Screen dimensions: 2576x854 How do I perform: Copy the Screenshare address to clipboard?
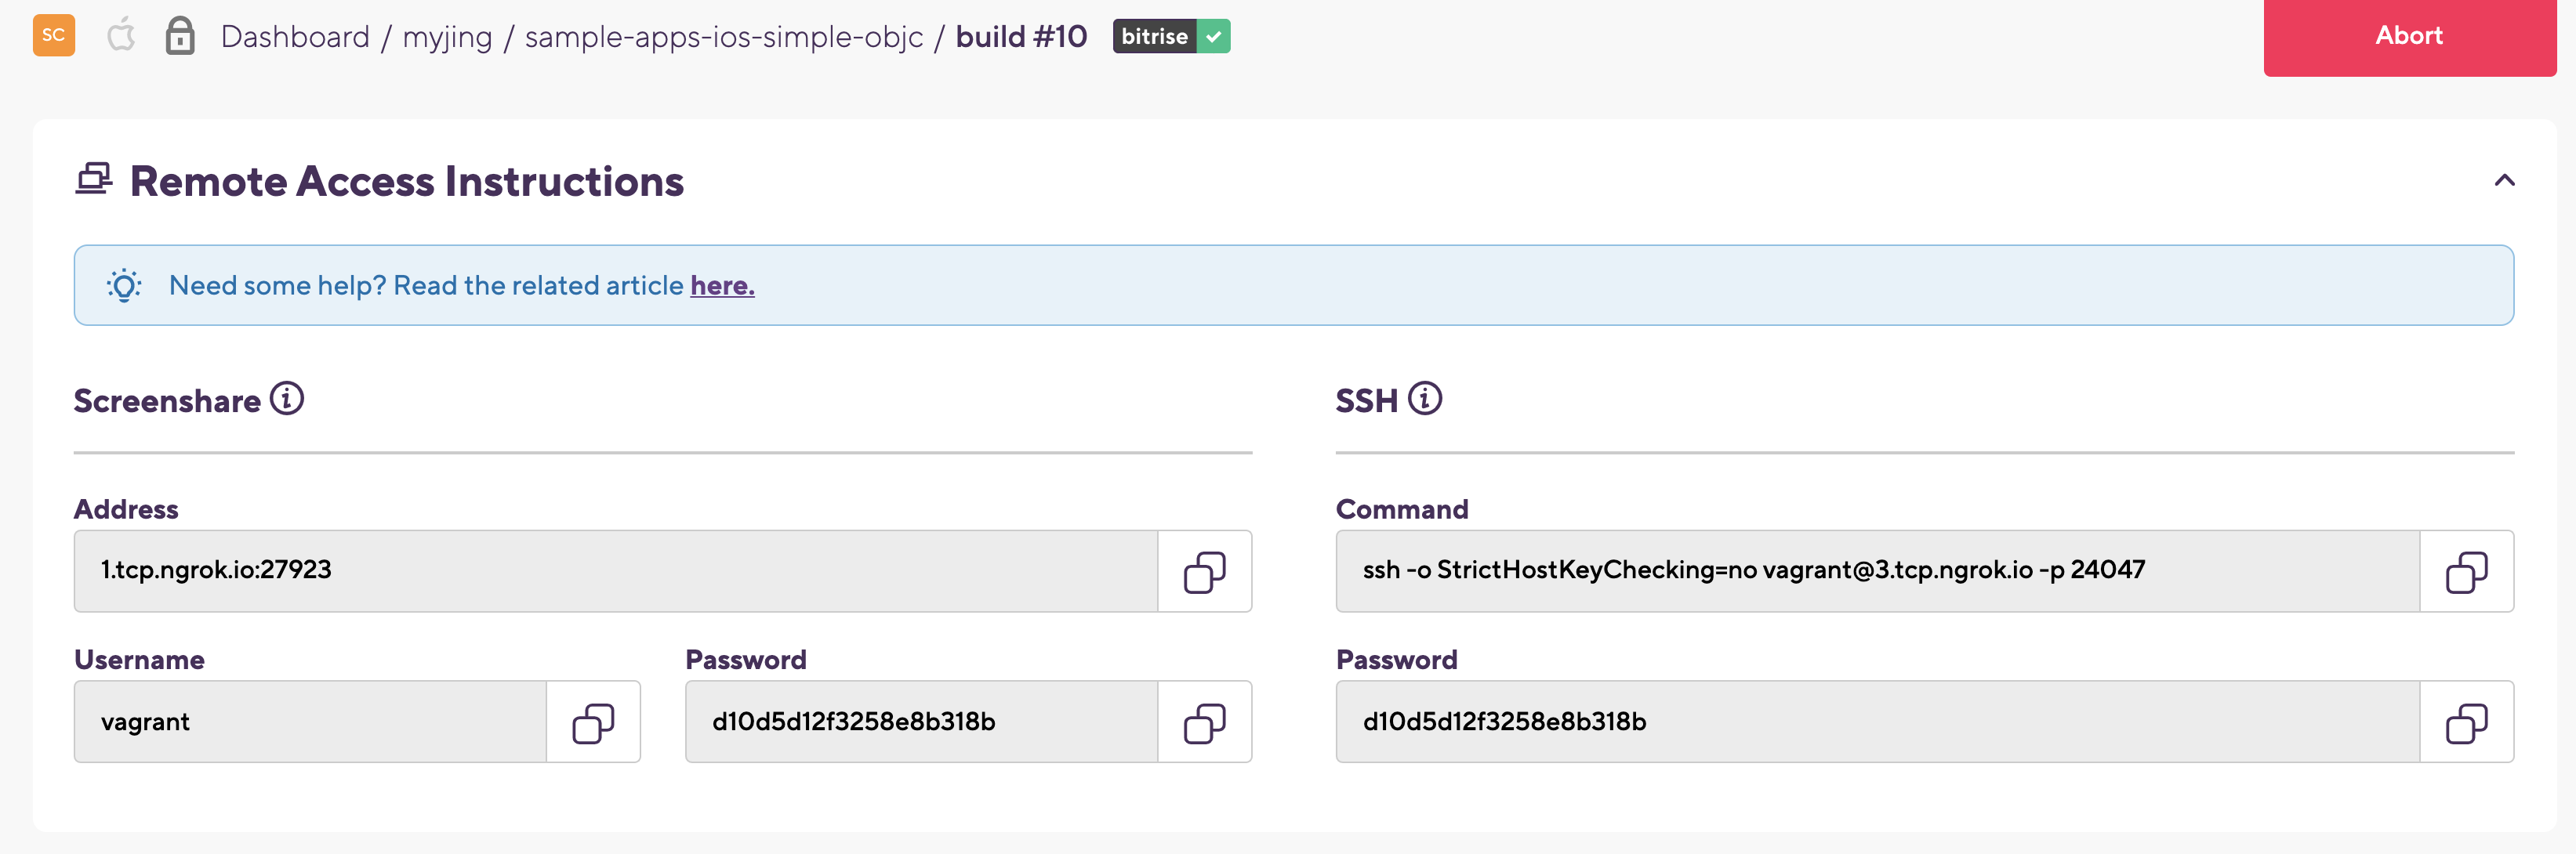pyautogui.click(x=1204, y=572)
